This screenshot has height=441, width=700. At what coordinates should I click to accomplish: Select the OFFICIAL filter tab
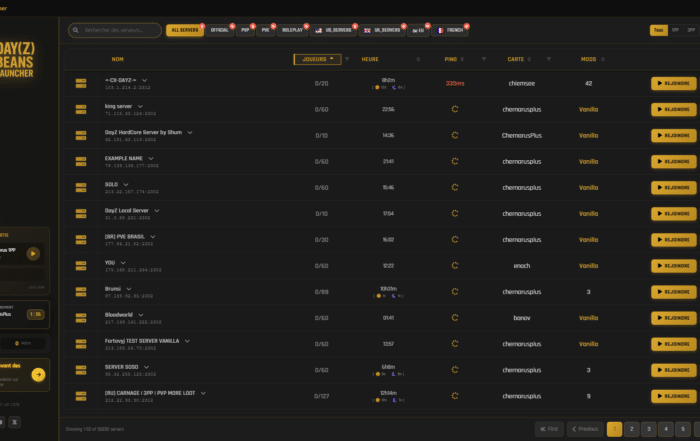pyautogui.click(x=219, y=30)
